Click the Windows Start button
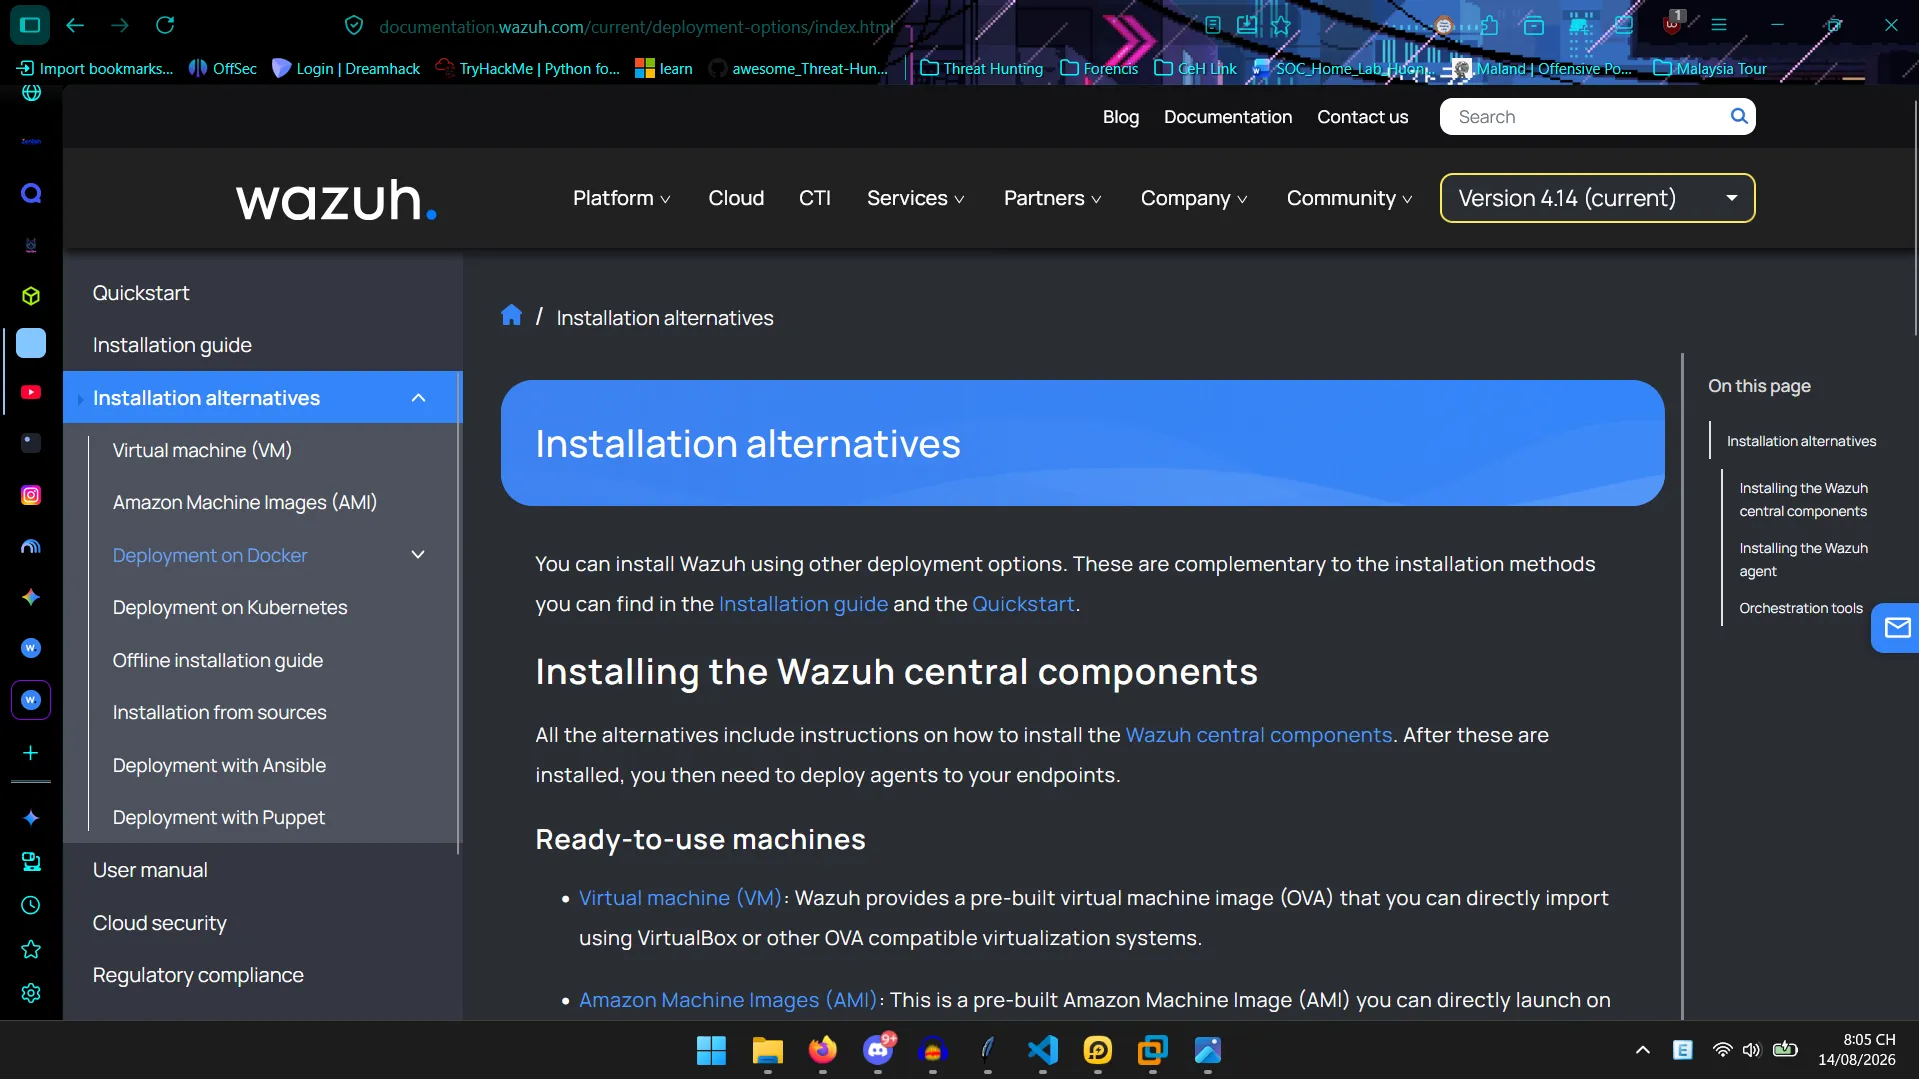 click(x=712, y=1050)
